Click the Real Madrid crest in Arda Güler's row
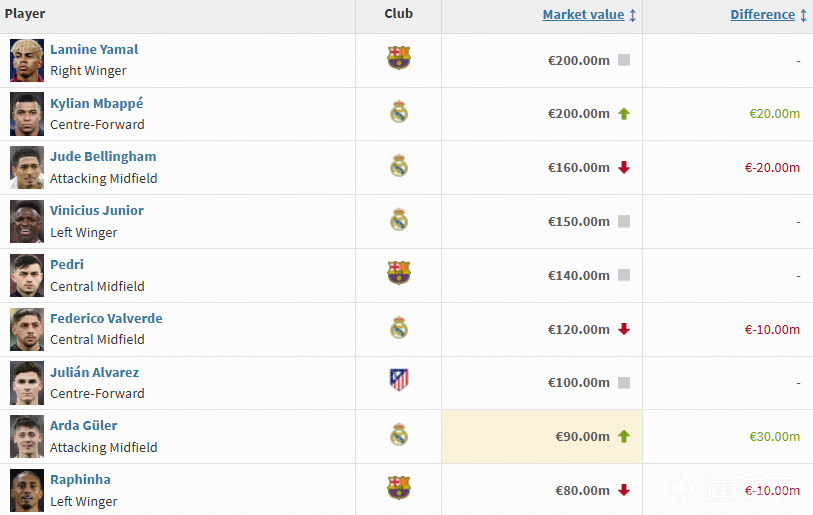Screen dimensions: 813x515 398,435
